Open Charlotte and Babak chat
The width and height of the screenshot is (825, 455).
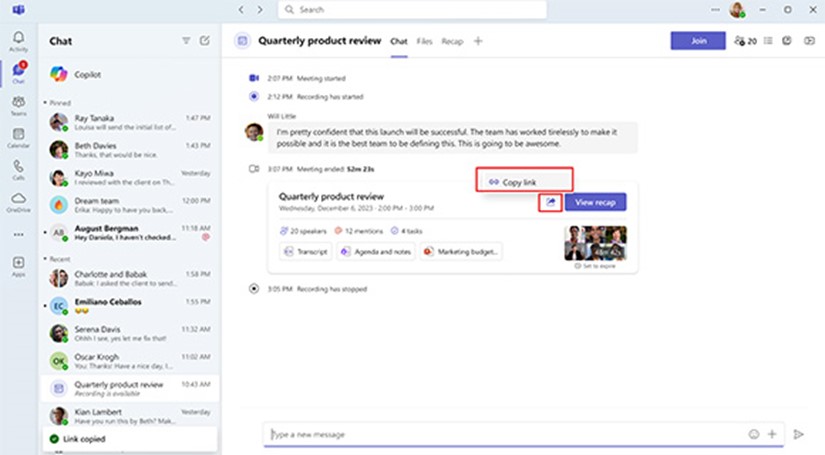pos(129,278)
